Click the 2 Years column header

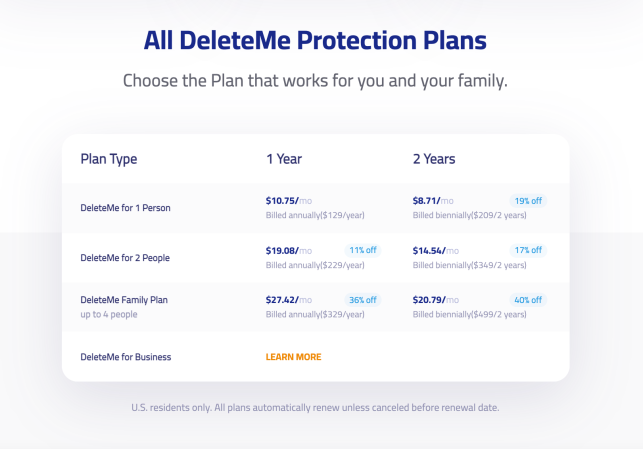[x=434, y=159]
